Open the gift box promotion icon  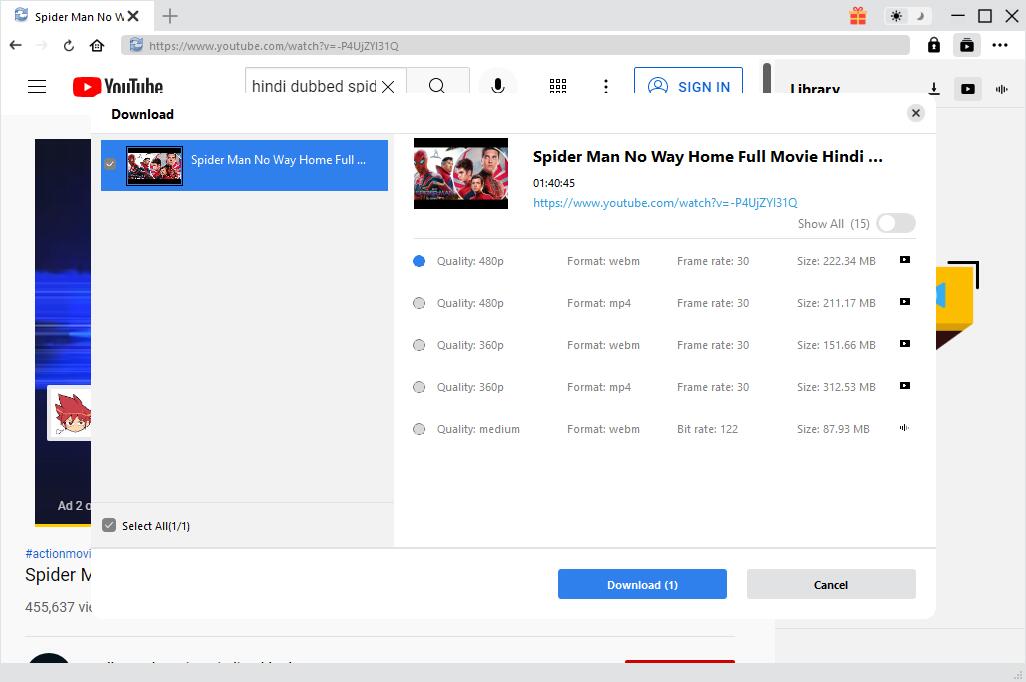[858, 16]
